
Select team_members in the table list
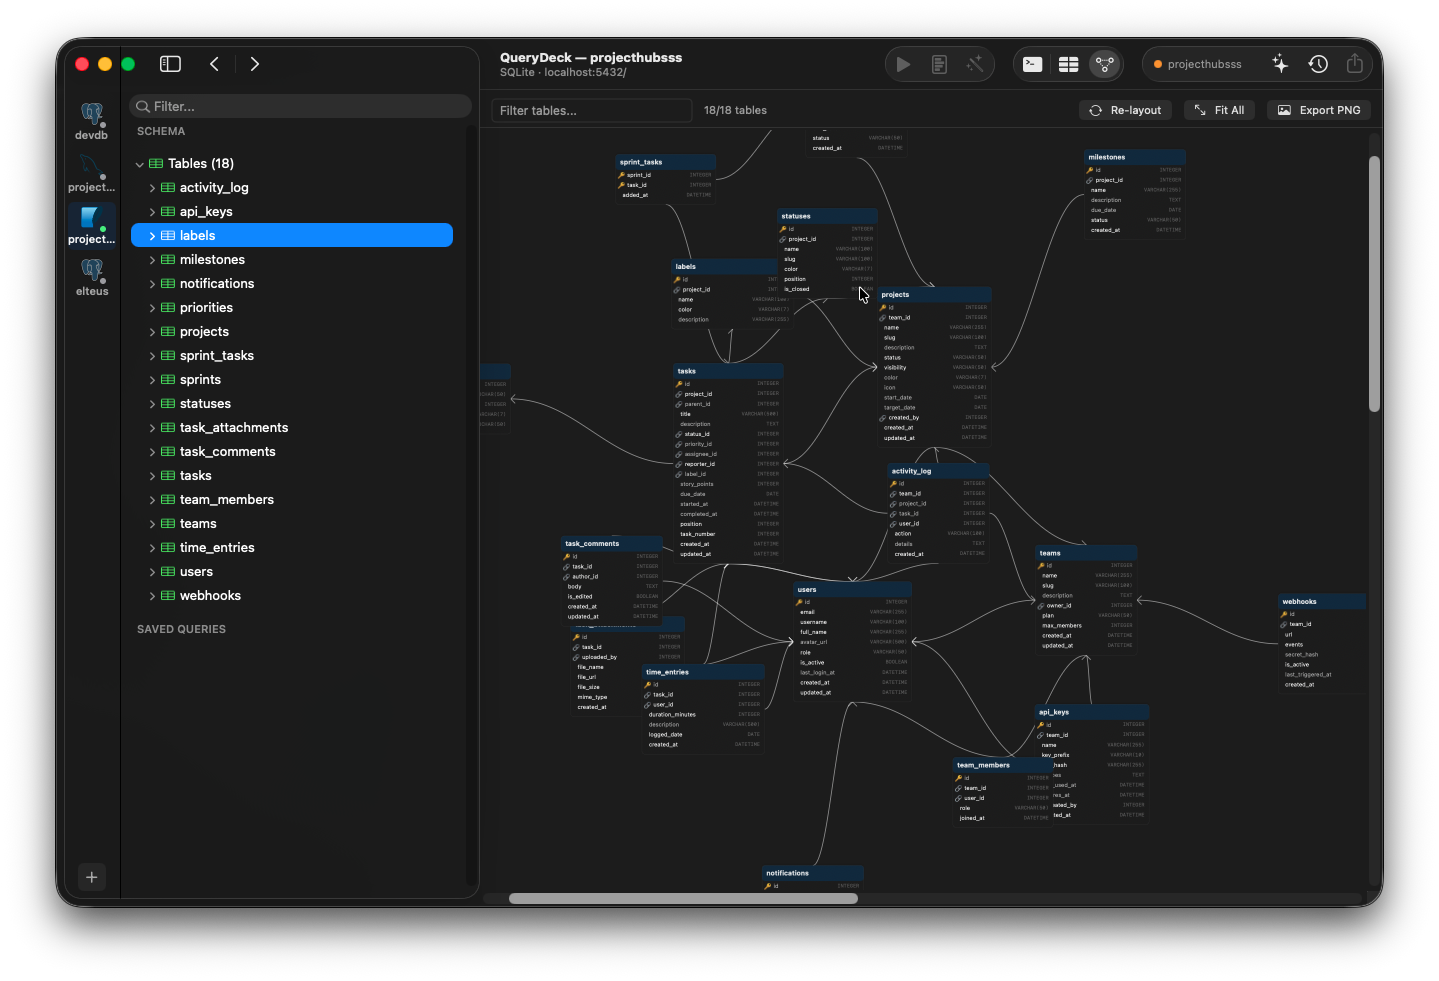point(292,500)
